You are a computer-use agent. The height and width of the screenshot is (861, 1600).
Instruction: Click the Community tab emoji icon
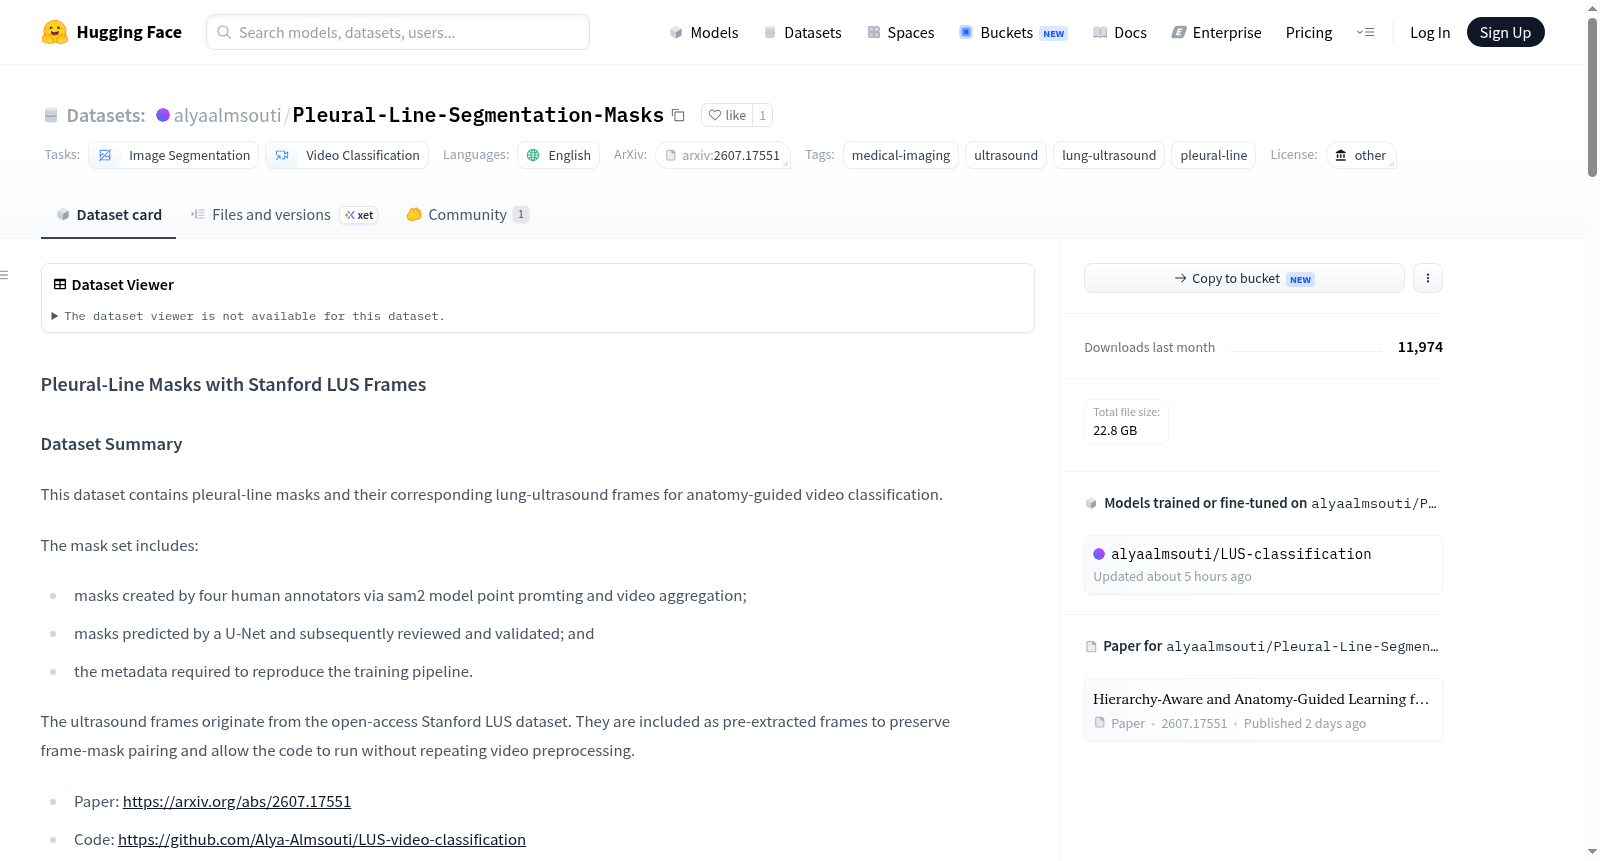click(x=414, y=214)
